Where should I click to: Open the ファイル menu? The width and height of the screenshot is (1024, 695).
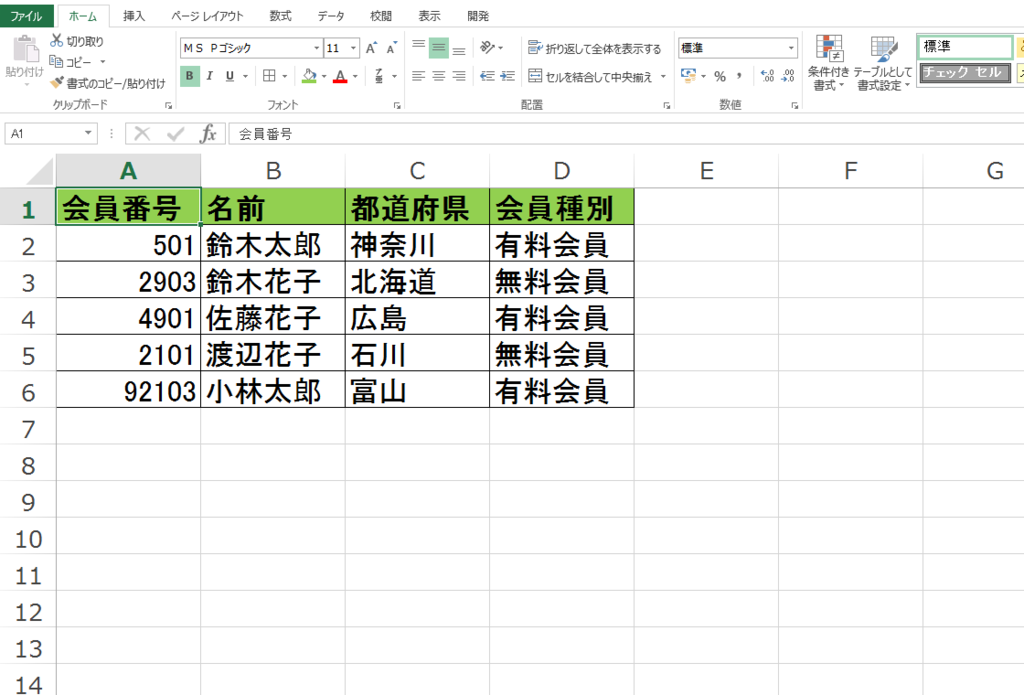tap(26, 15)
